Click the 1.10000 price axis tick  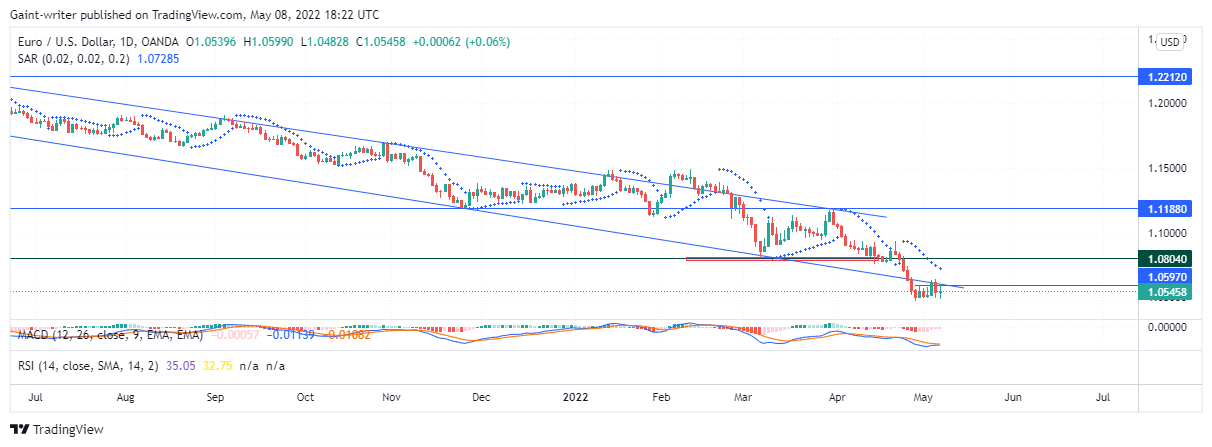[1167, 232]
